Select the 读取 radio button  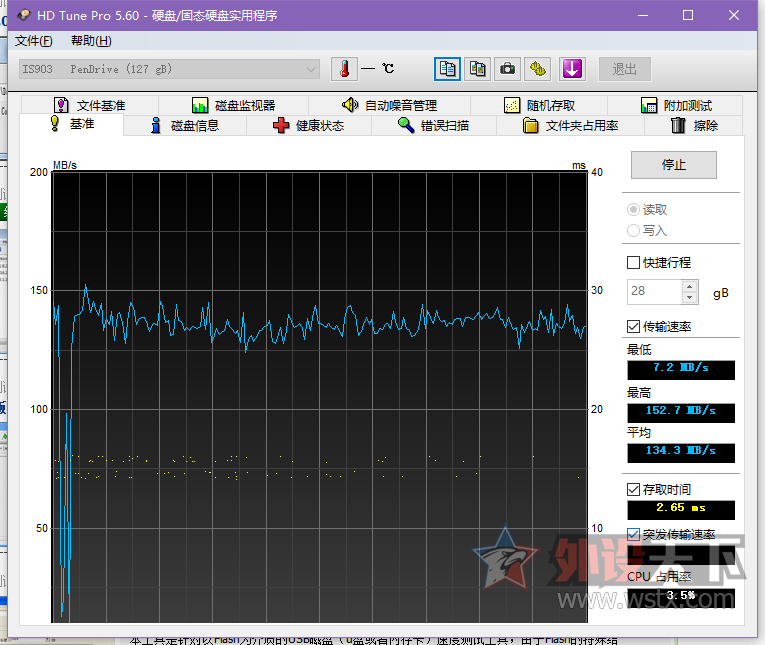[633, 210]
